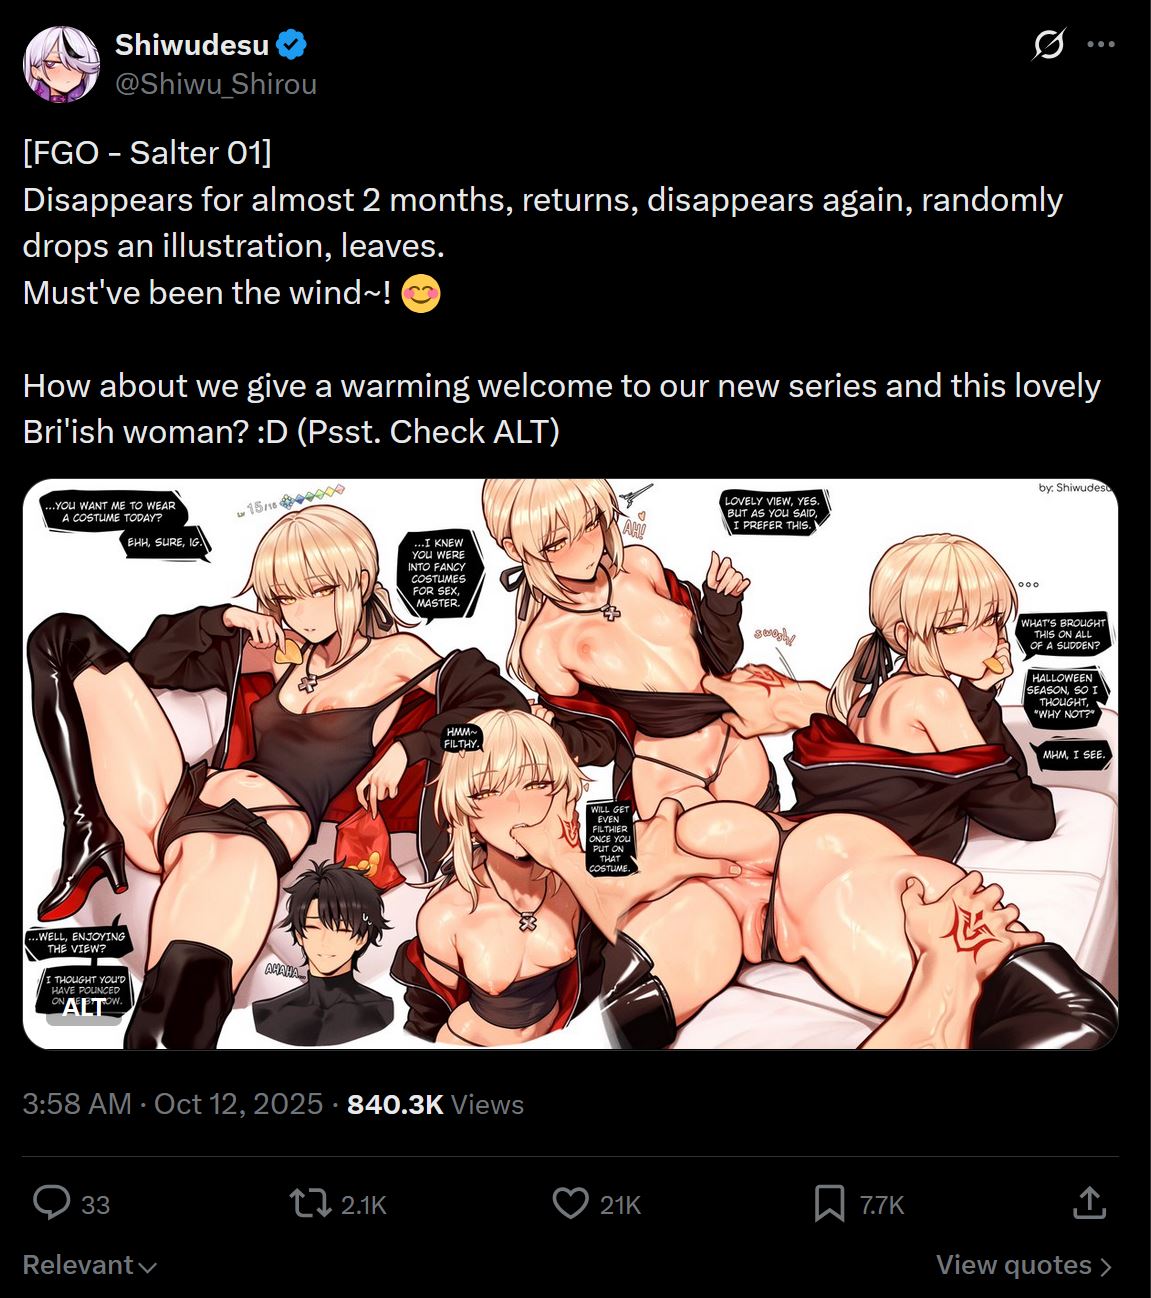Open the Shiwudesu display name
Viewport: 1151px width, 1298px height.
pos(192,45)
